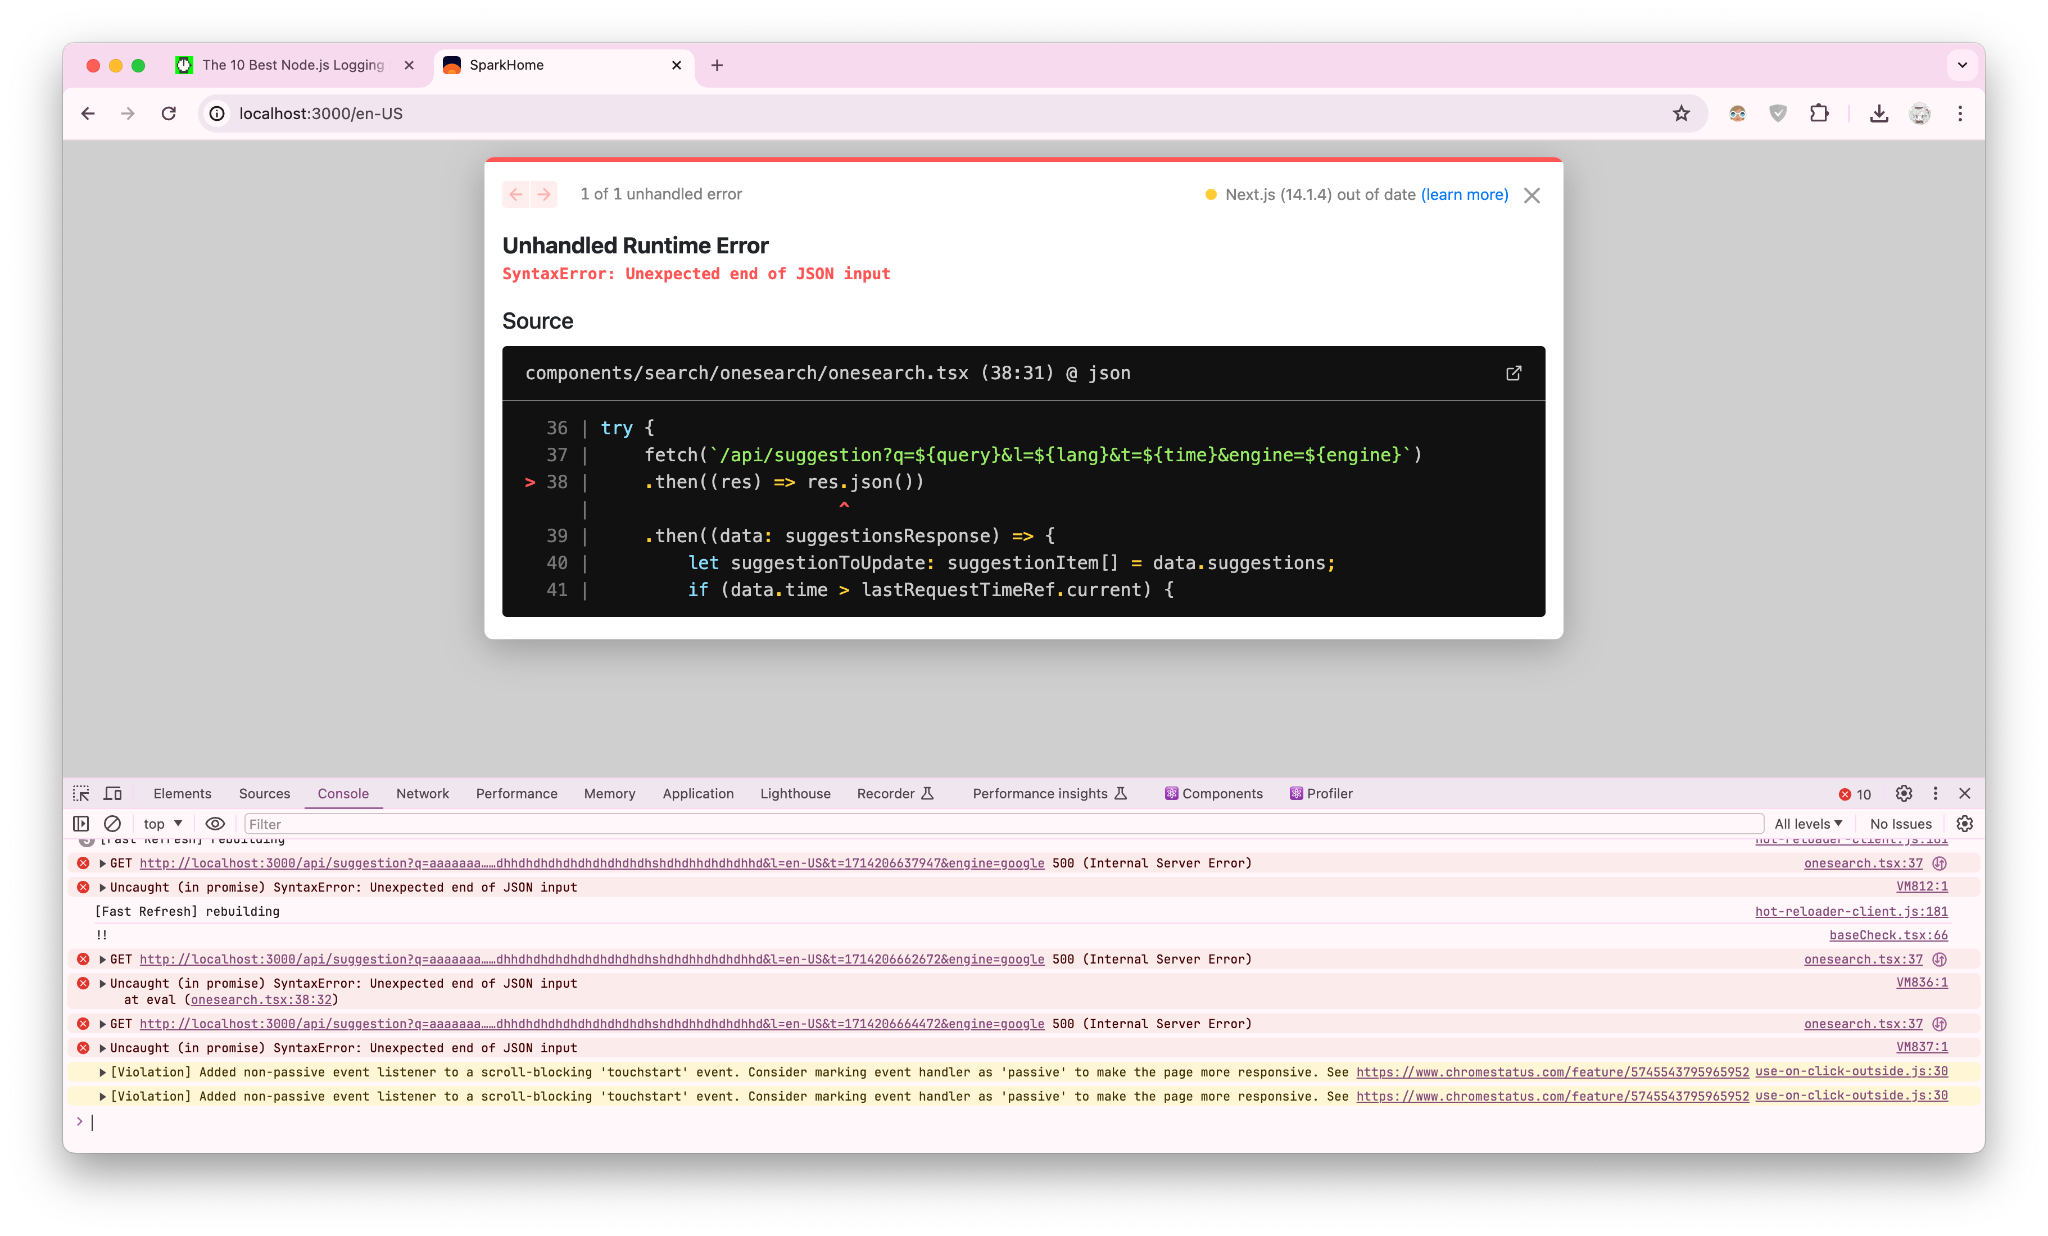Viewport: 2048px width, 1236px height.
Task: Reload the localhost page
Action: pos(169,114)
